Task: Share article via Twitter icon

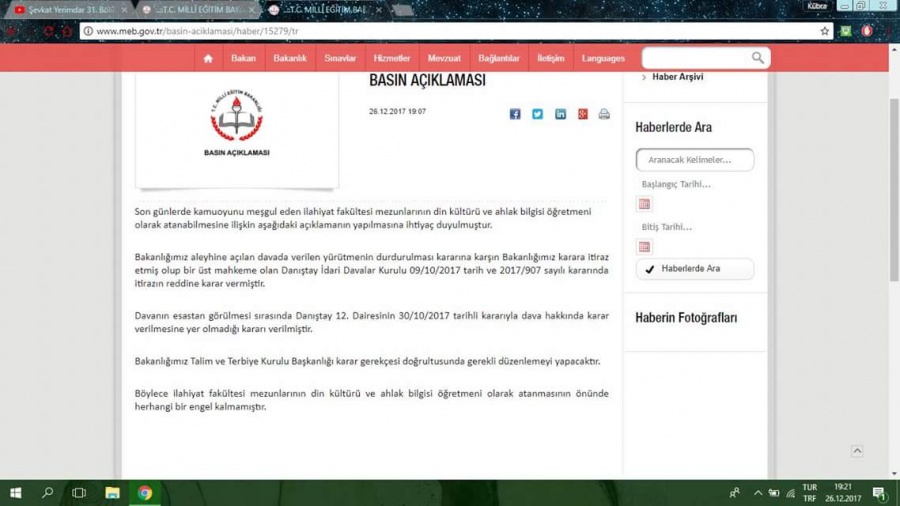Action: click(537, 114)
